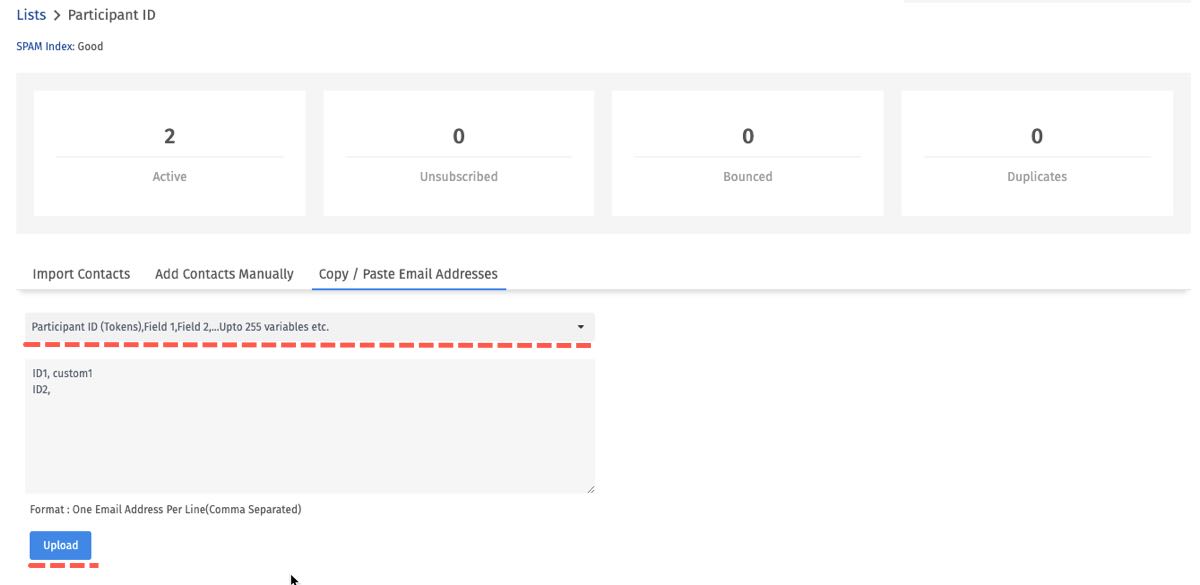Viewport: 1200px width, 585px height.
Task: Click the text area resize handle
Action: pos(590,489)
